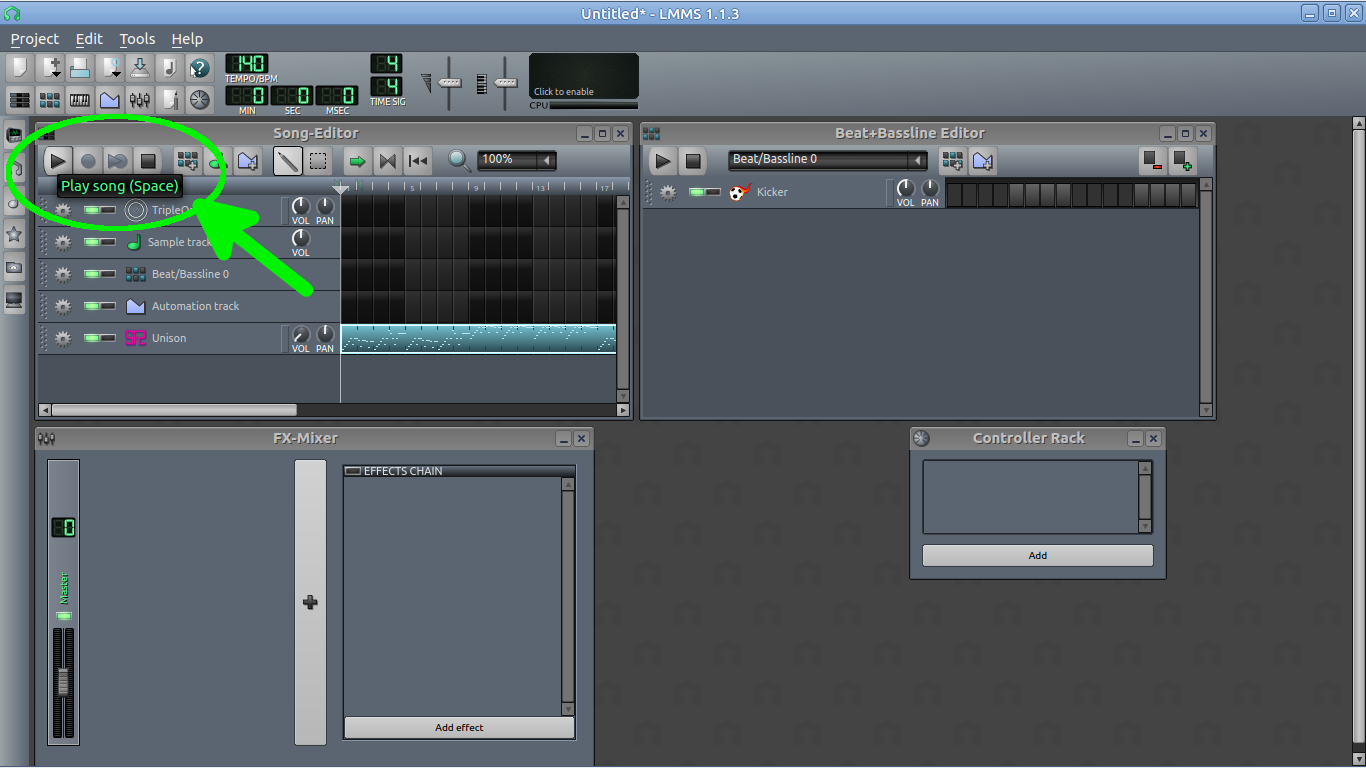1366x768 pixels.
Task: Add automation track in Song-Editor
Action: [248, 160]
